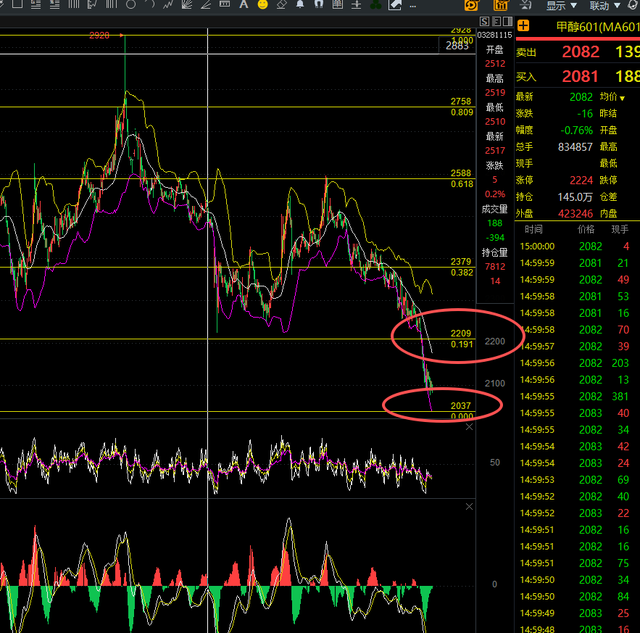Open the 联动 dropdown menu
The height and width of the screenshot is (633, 640).
pos(605,5)
